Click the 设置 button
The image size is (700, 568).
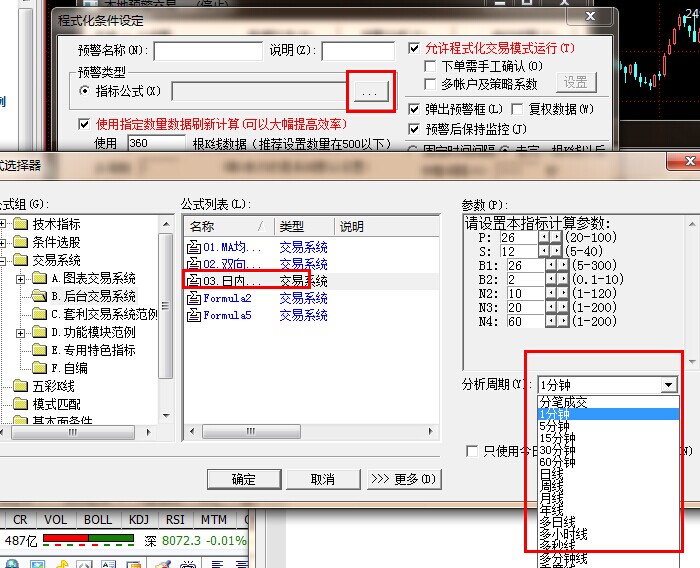[576, 82]
